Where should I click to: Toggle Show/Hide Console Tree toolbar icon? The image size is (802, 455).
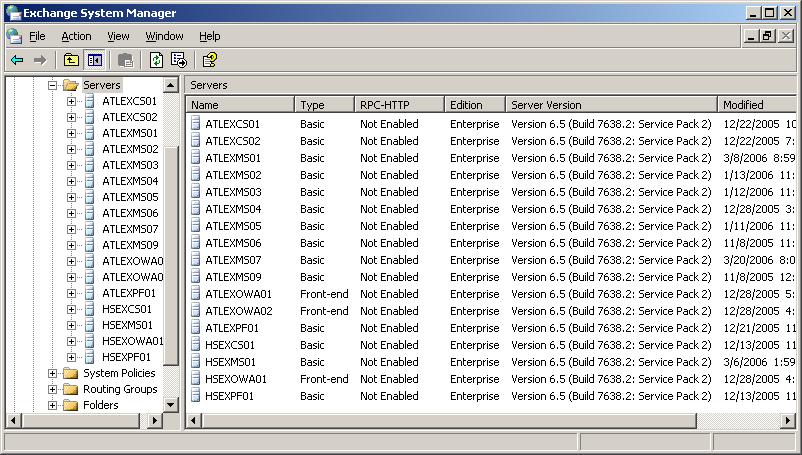95,60
